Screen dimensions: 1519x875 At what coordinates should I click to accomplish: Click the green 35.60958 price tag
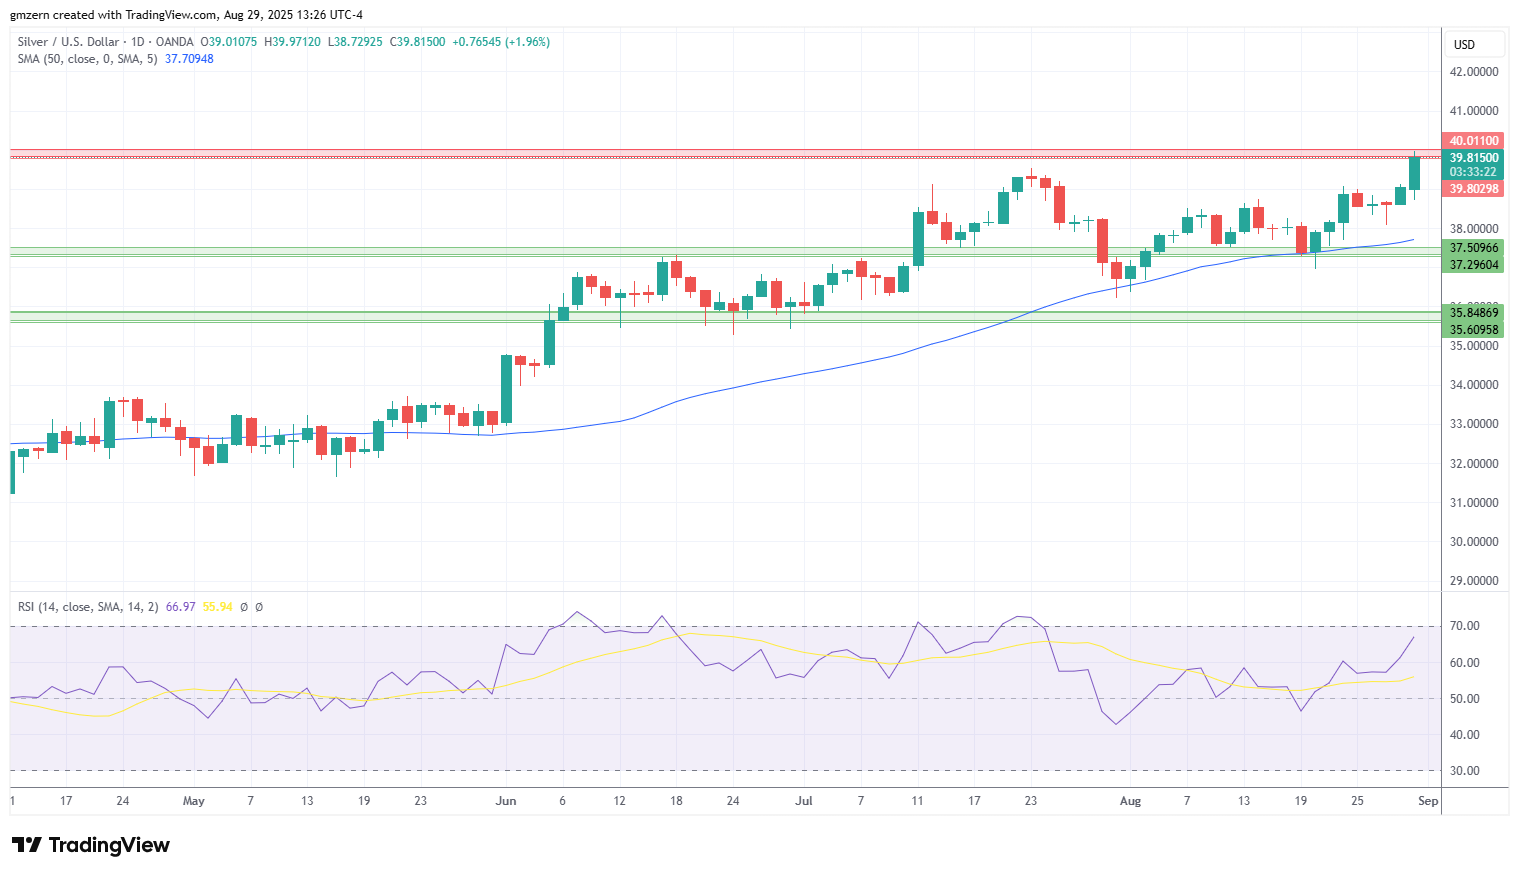(x=1474, y=330)
